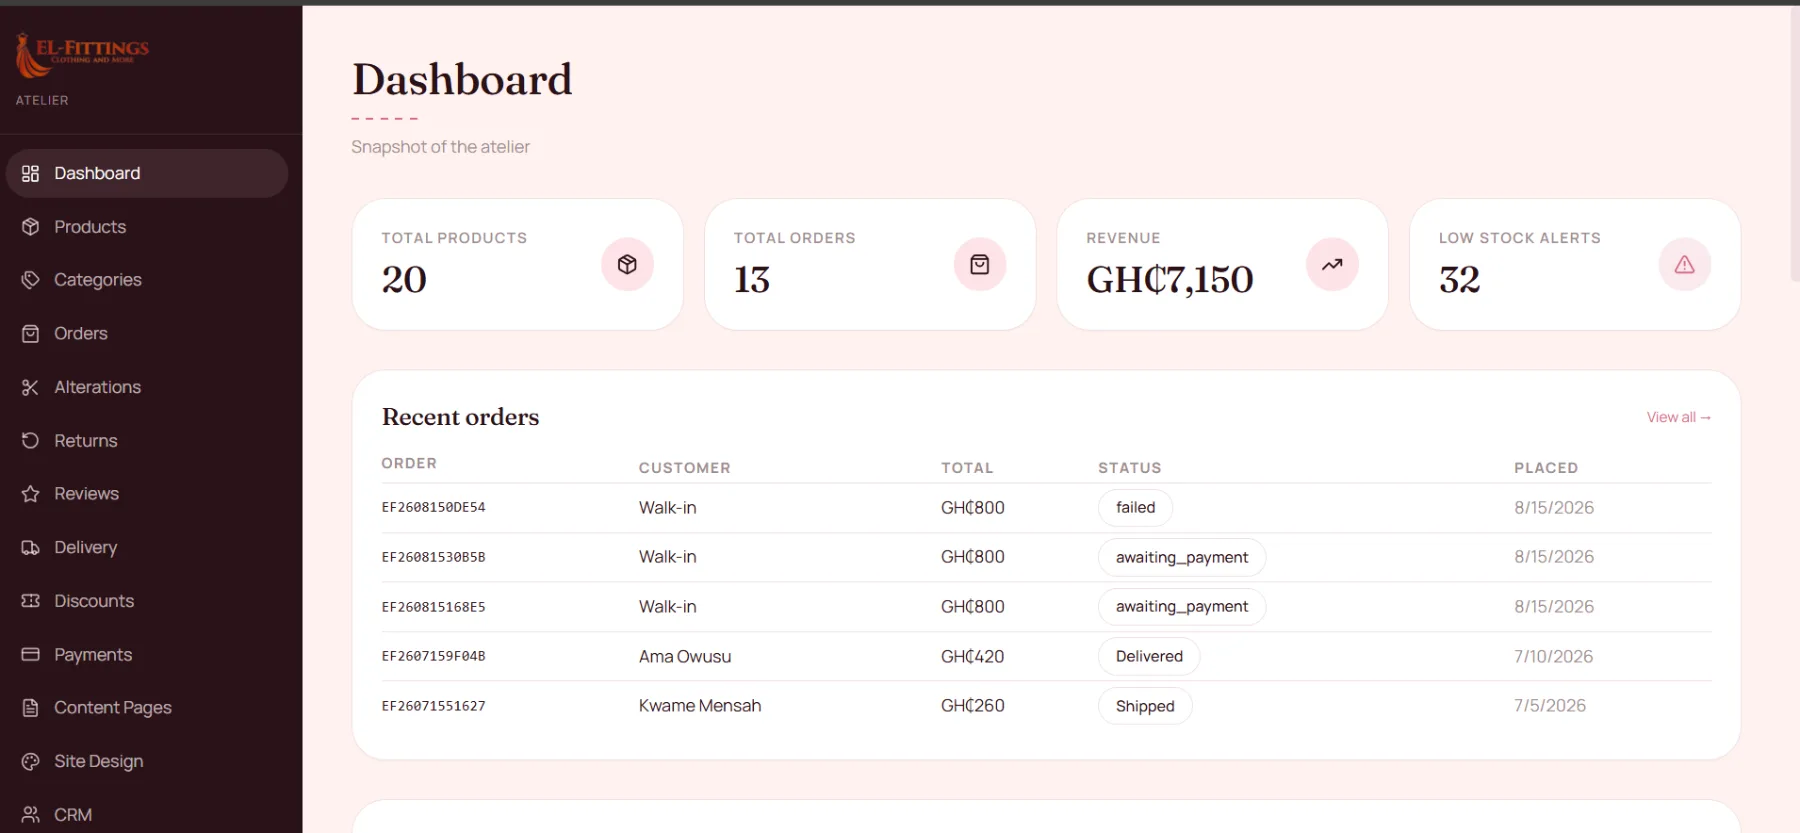
Task: Select the Payments menu item
Action: coord(147,655)
